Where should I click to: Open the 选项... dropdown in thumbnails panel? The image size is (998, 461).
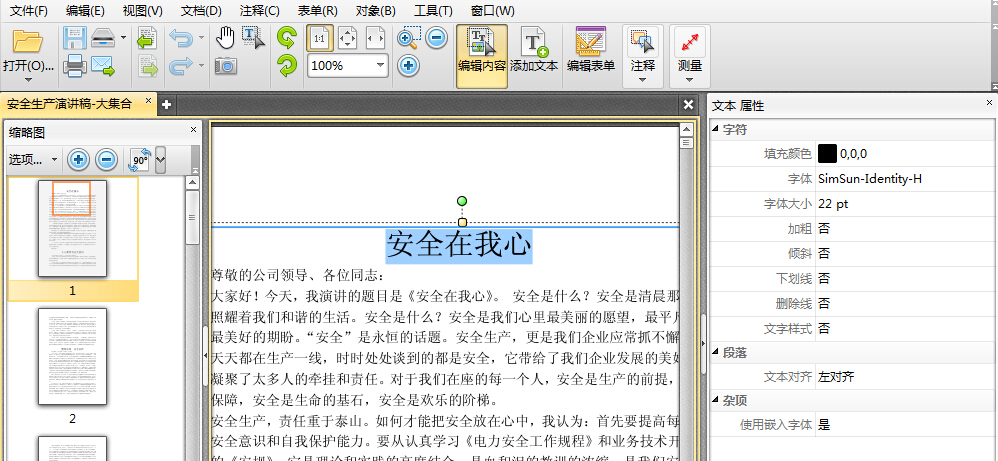click(x=32, y=159)
